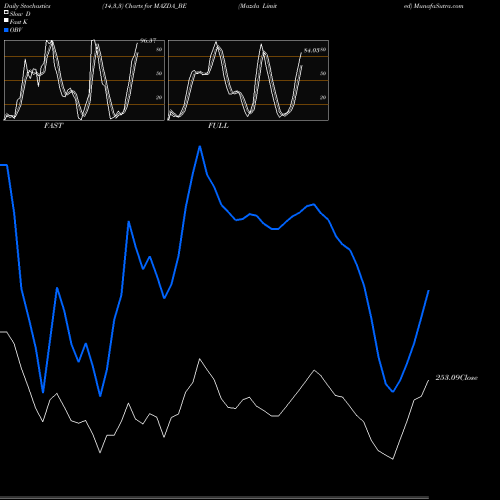The width and height of the screenshot is (500, 500).
Task: Click the 'FAST' chart label
Action: (x=54, y=126)
